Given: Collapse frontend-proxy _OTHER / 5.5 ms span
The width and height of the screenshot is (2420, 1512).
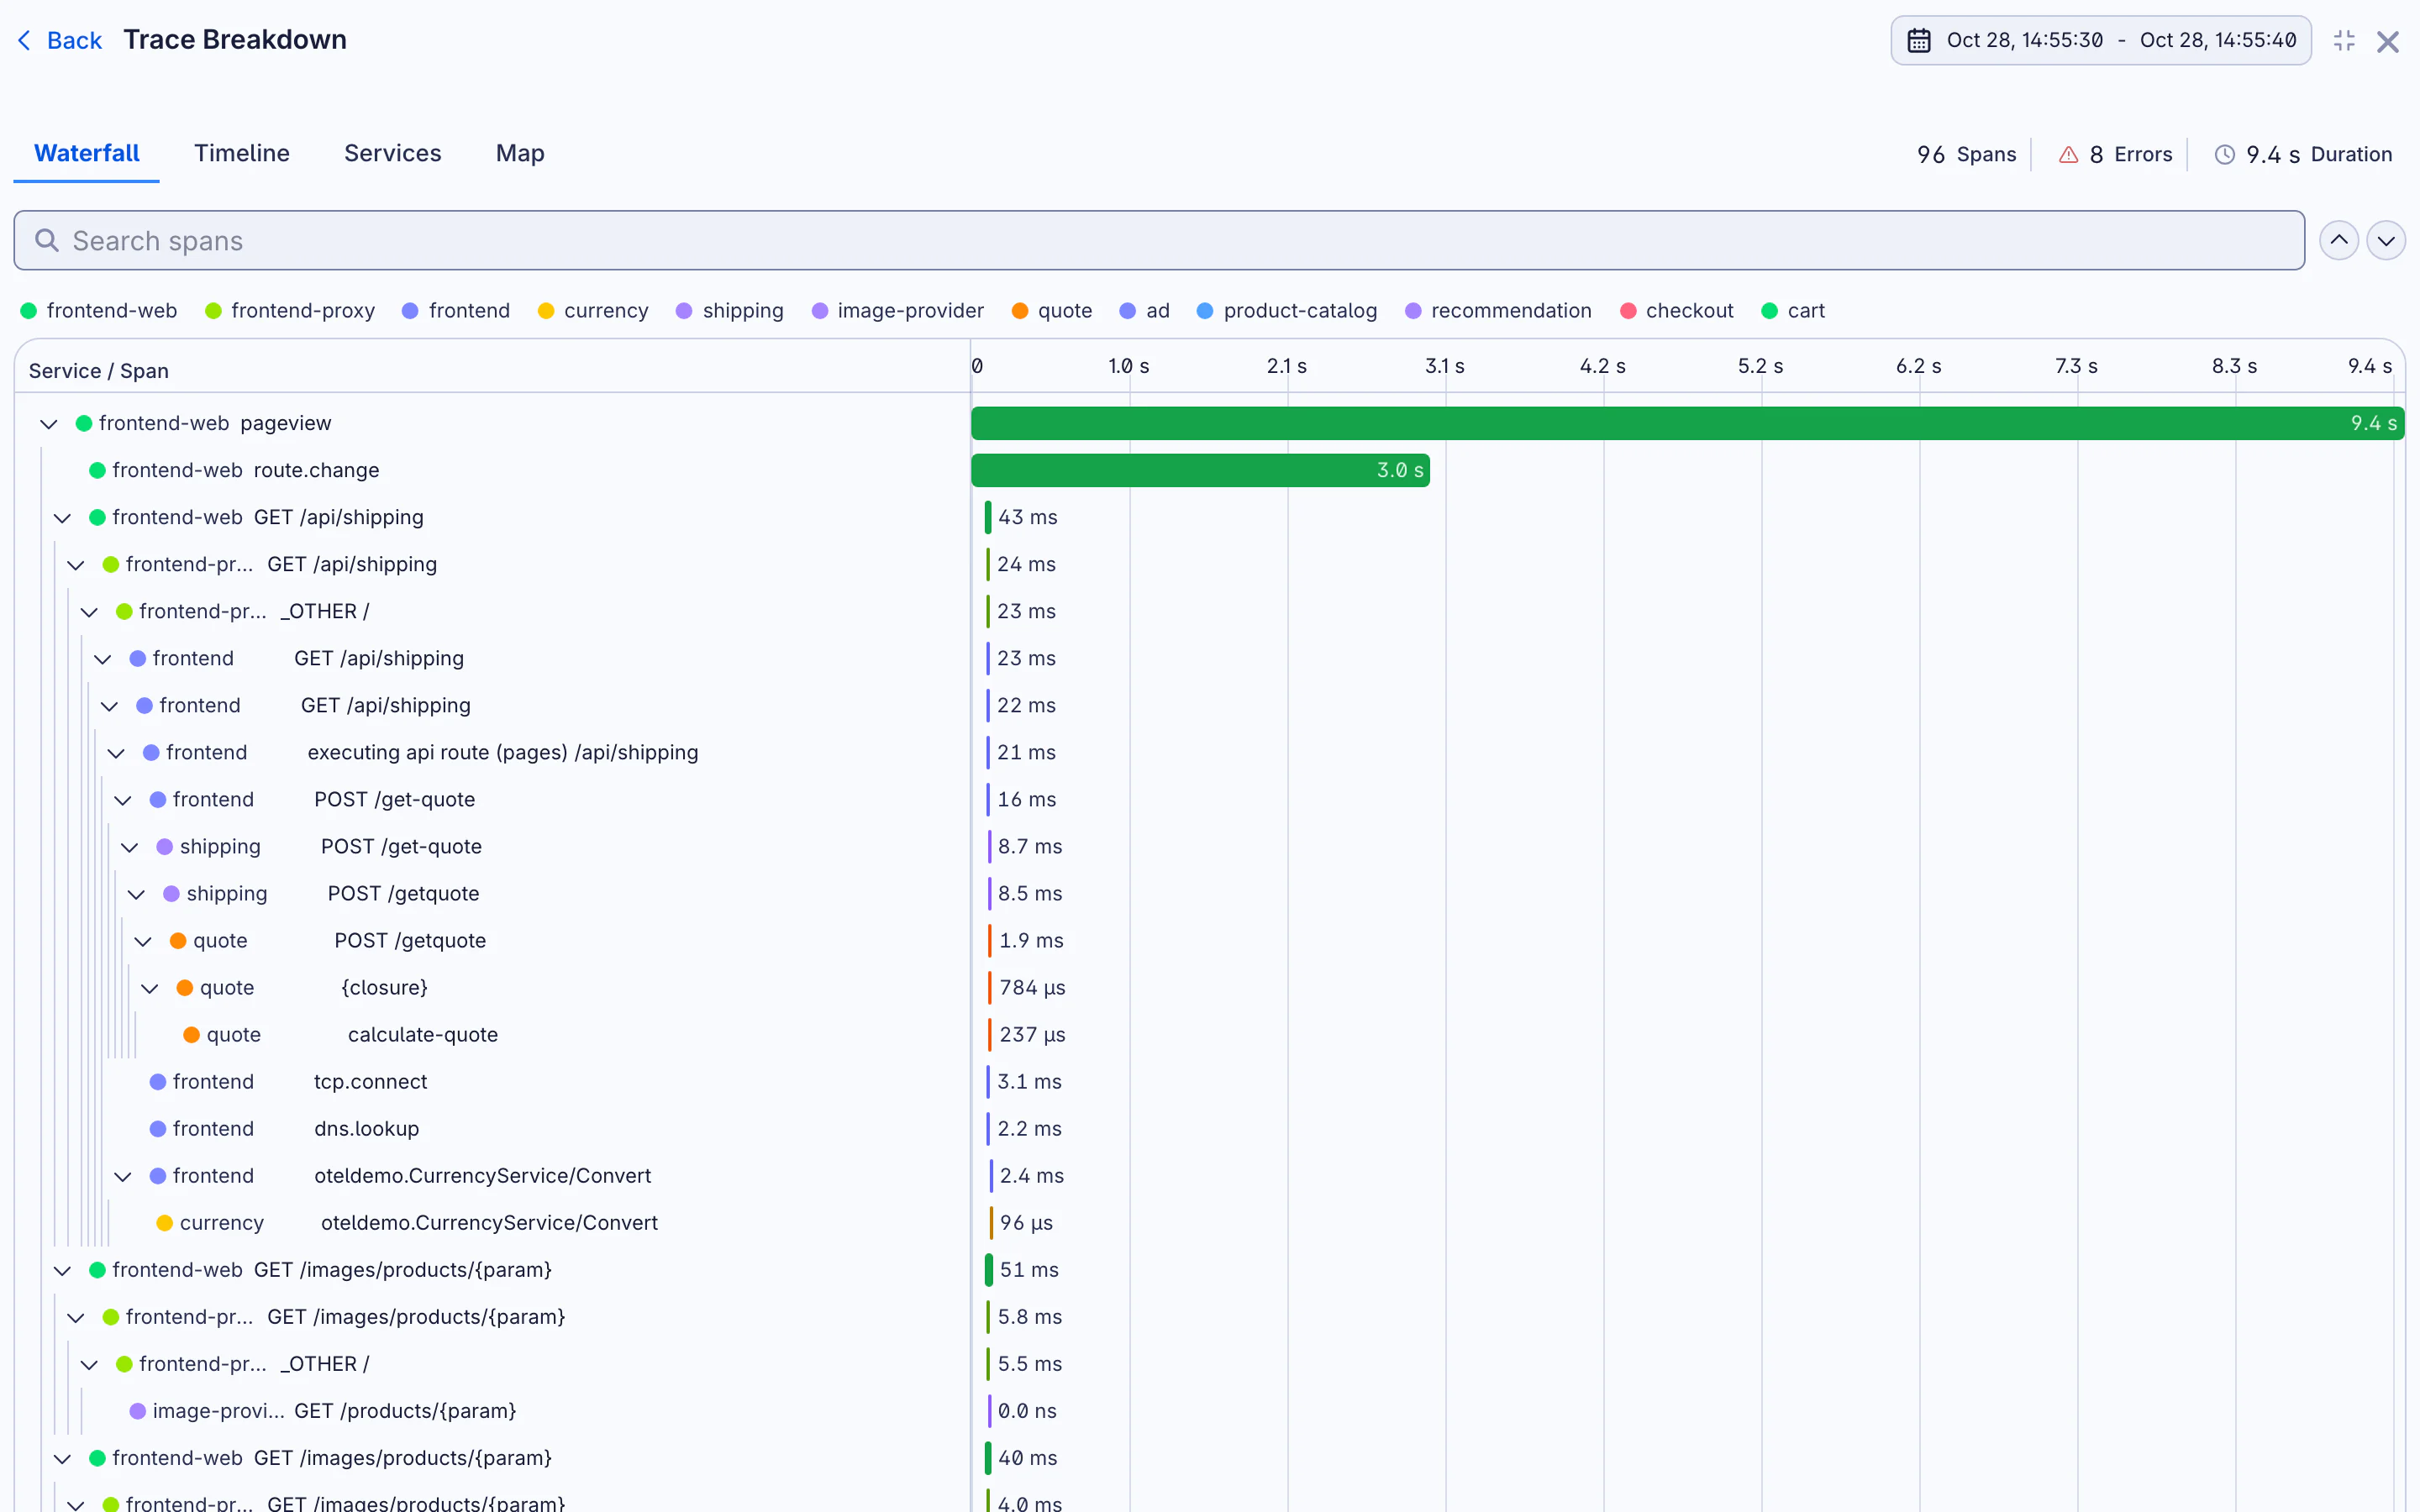Looking at the screenshot, I should [x=89, y=1363].
